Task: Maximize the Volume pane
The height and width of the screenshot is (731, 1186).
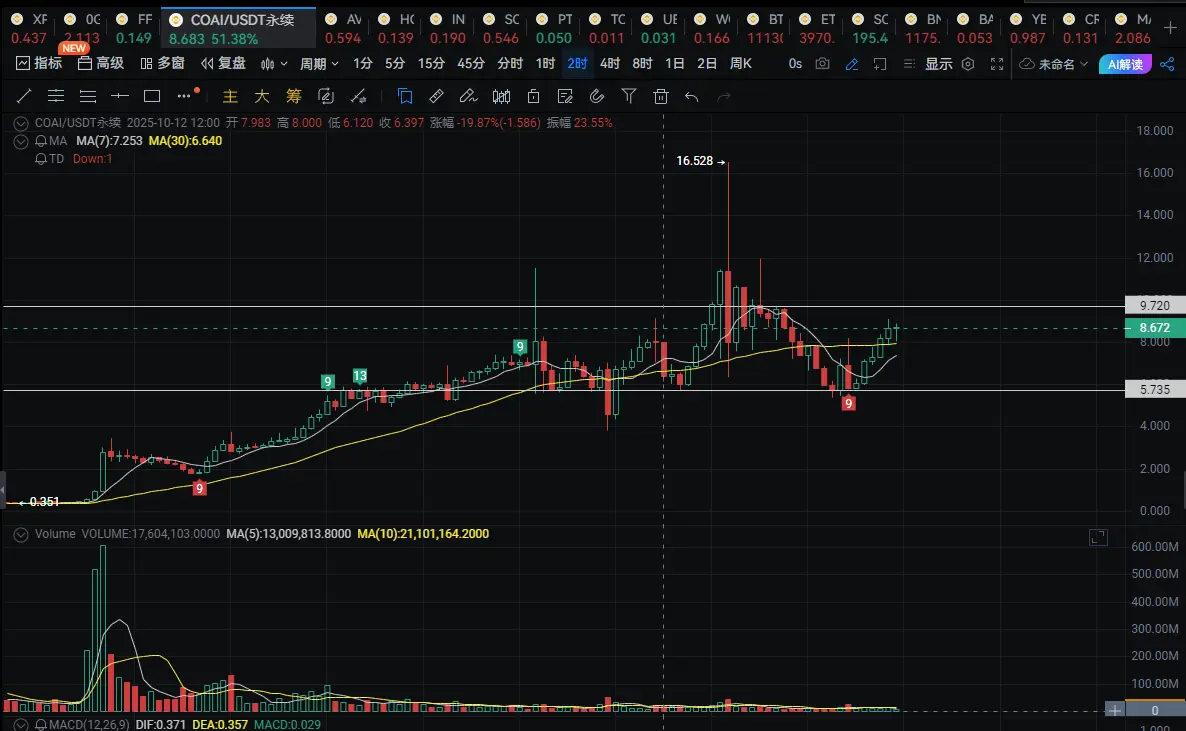Action: [1098, 538]
